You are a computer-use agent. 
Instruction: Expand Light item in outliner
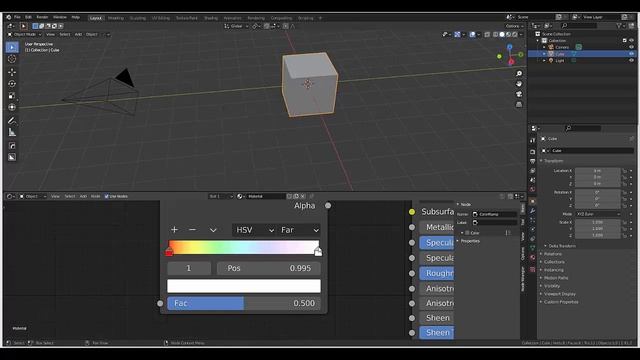point(544,60)
